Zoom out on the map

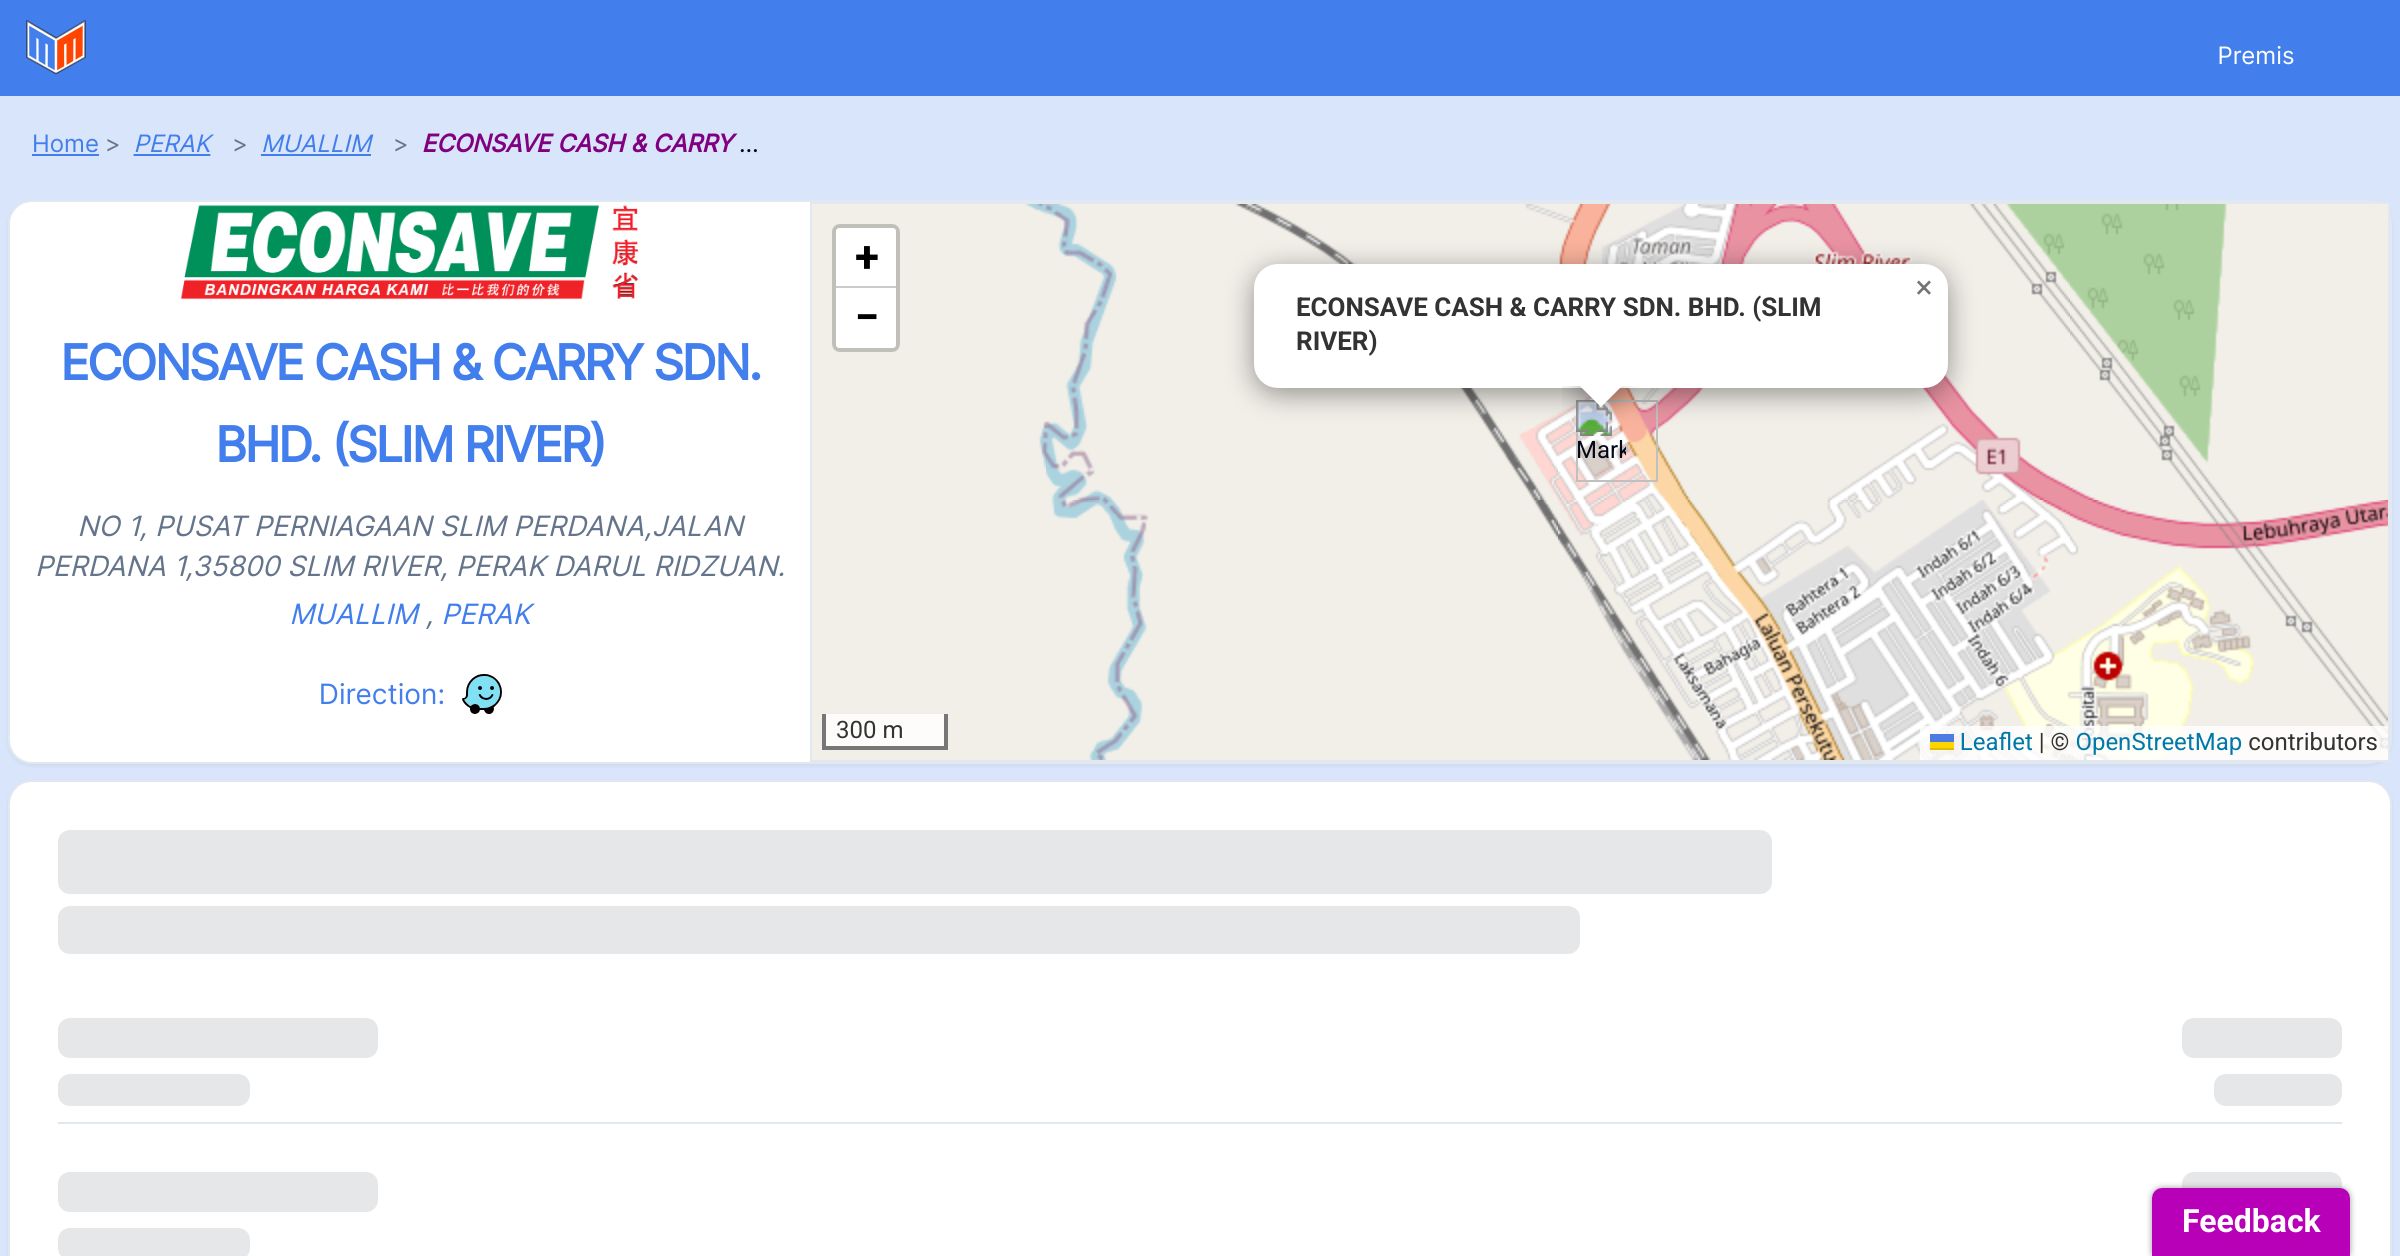[x=866, y=318]
